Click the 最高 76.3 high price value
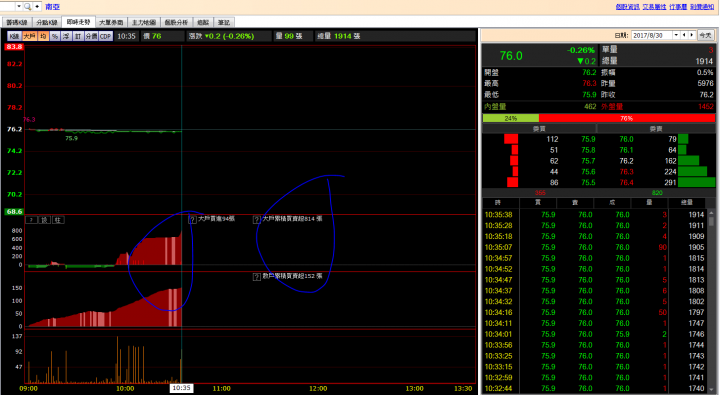The width and height of the screenshot is (720, 395). [589, 83]
